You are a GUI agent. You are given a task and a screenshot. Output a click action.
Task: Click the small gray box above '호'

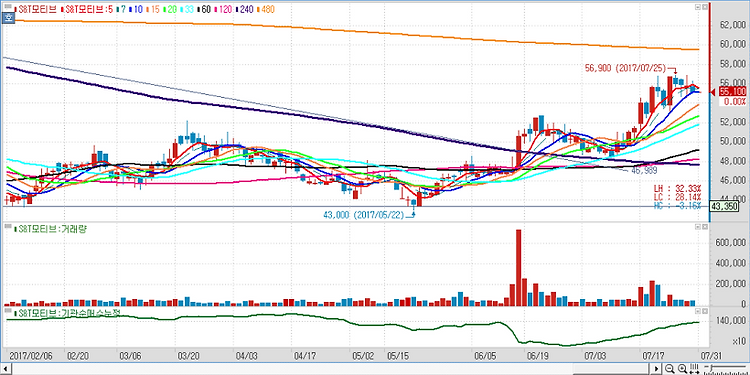pyautogui.click(x=8, y=6)
